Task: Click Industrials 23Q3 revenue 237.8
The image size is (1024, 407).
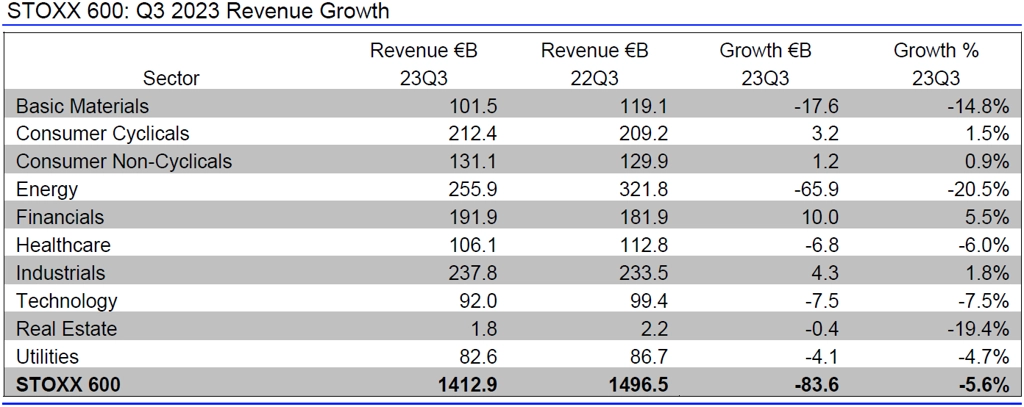Action: [472, 272]
